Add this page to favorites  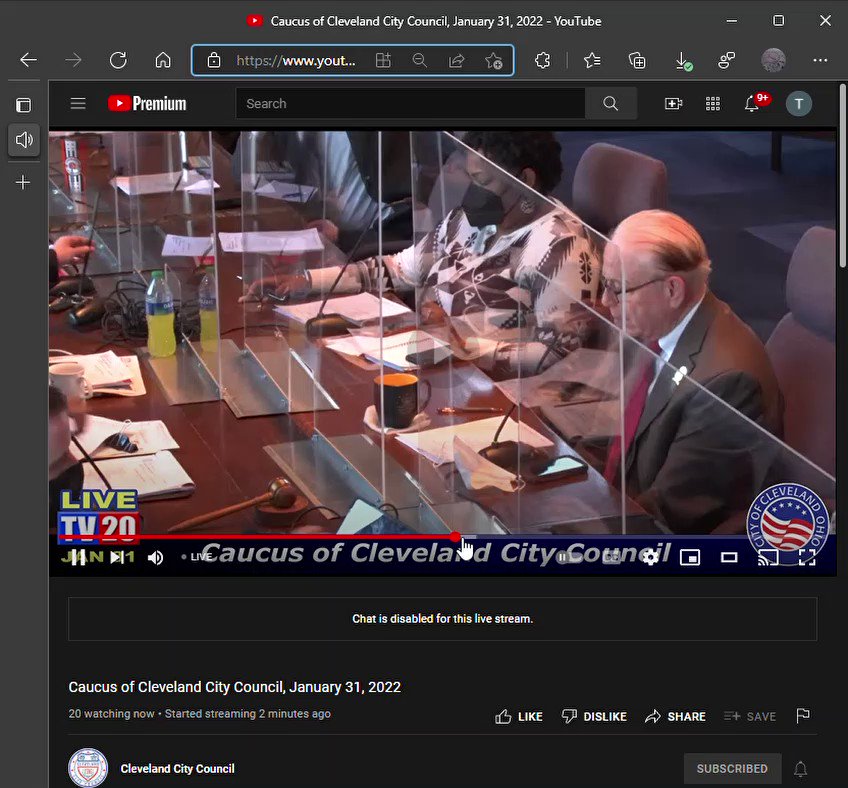pyautogui.click(x=493, y=60)
